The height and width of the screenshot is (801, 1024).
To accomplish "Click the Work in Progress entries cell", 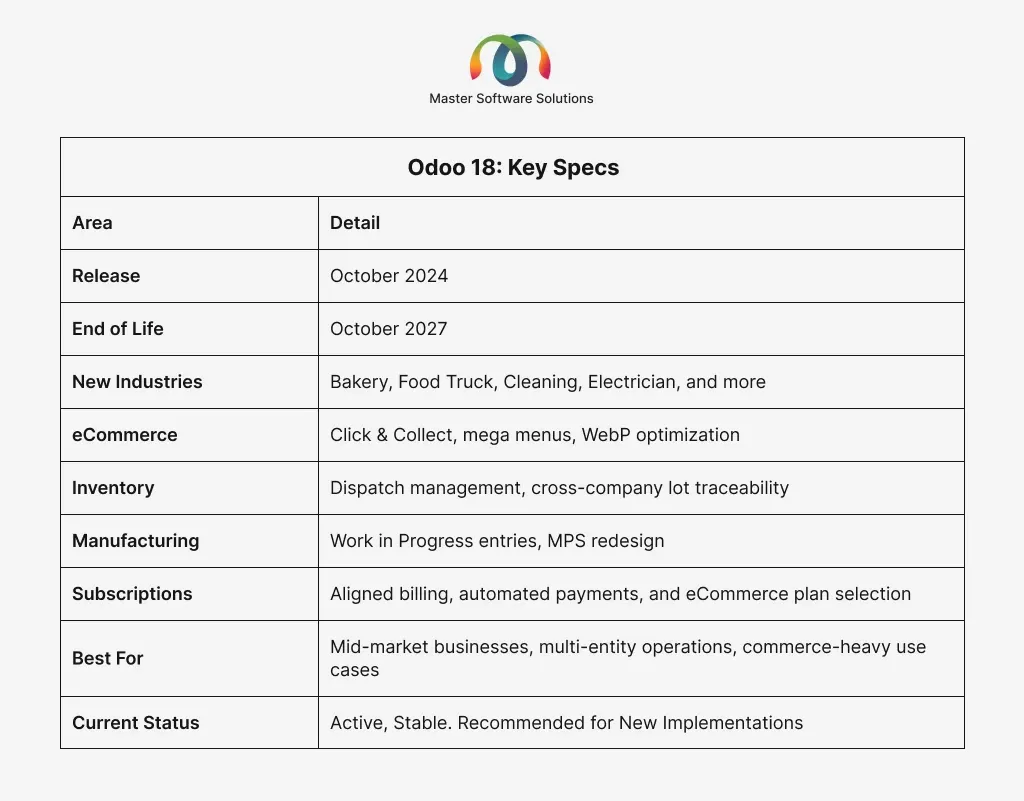I will coord(497,541).
